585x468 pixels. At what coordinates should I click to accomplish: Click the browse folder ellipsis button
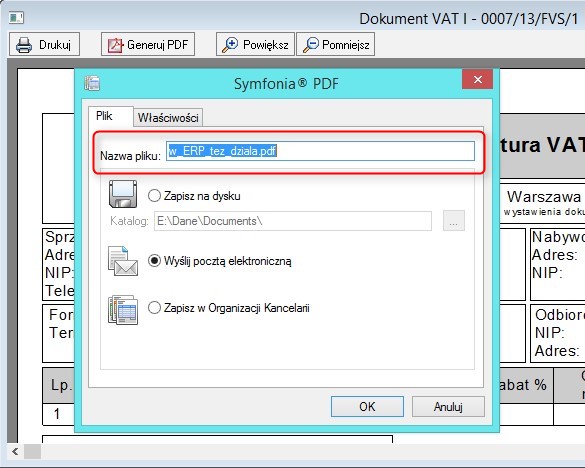point(454,221)
